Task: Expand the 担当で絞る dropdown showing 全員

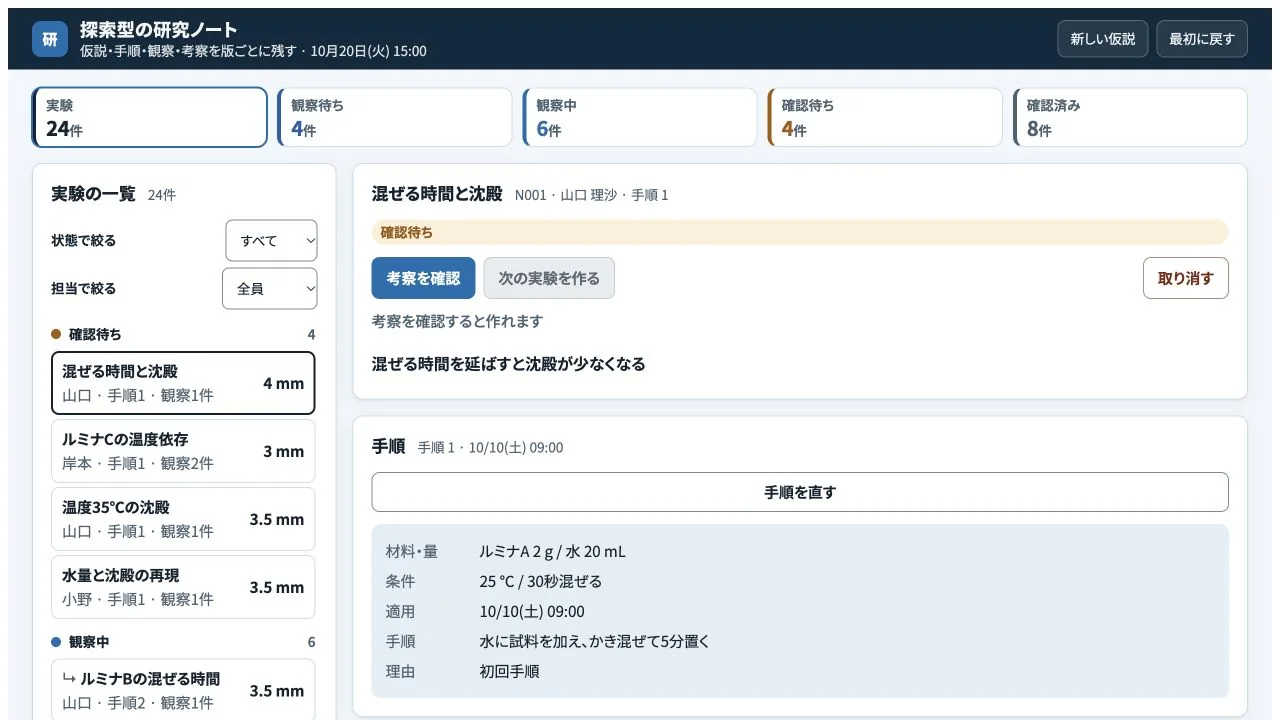Action: pos(270,289)
